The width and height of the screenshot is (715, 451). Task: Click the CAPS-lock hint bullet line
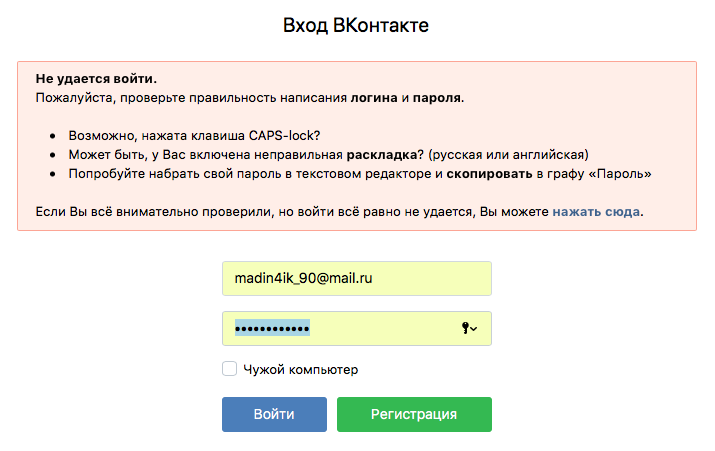(194, 135)
